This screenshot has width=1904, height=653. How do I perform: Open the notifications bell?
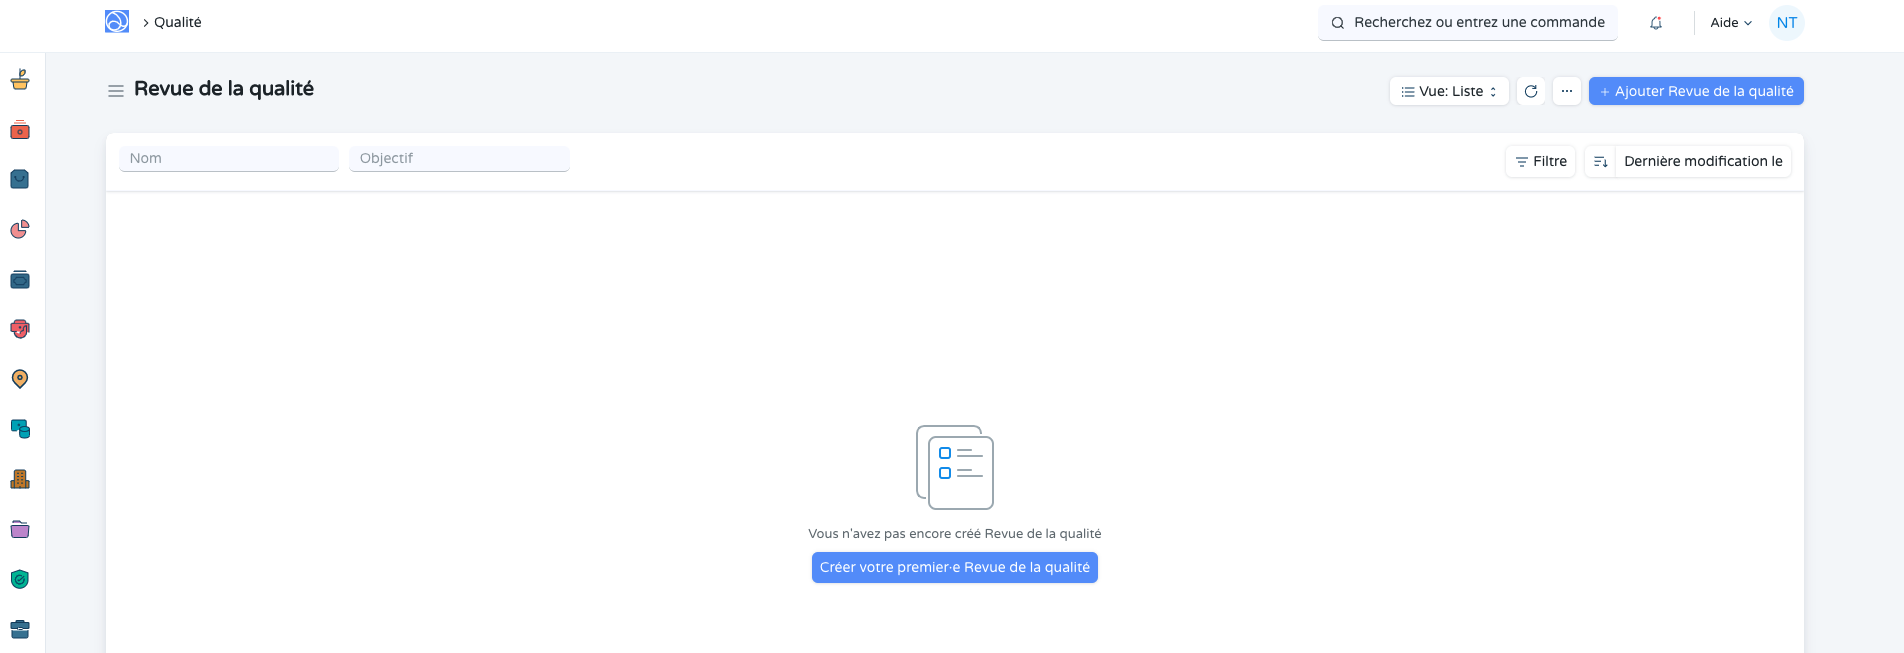(1656, 23)
